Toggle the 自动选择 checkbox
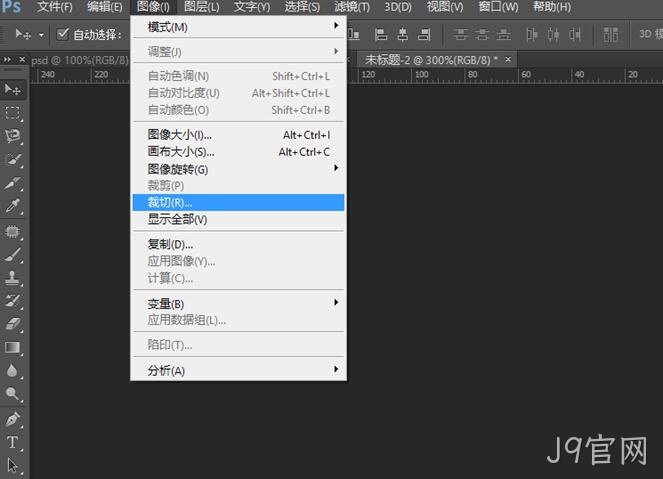Screen dimensions: 663x479 [63, 34]
